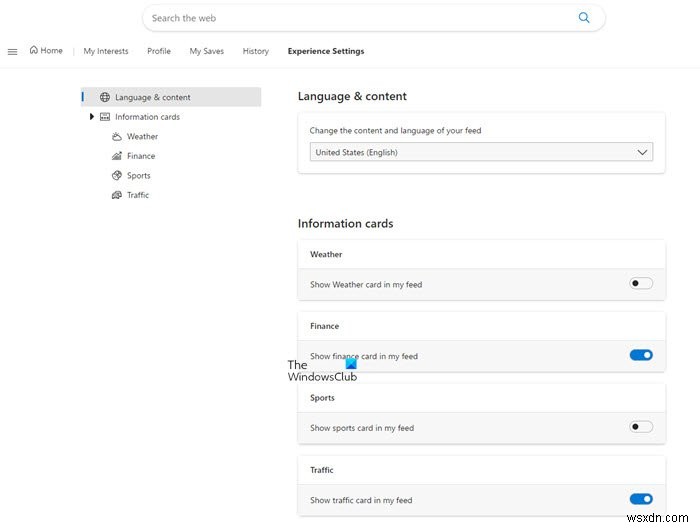Click the Weather cloud icon in sidebar
Screen dimensions: 700x528
point(117,136)
